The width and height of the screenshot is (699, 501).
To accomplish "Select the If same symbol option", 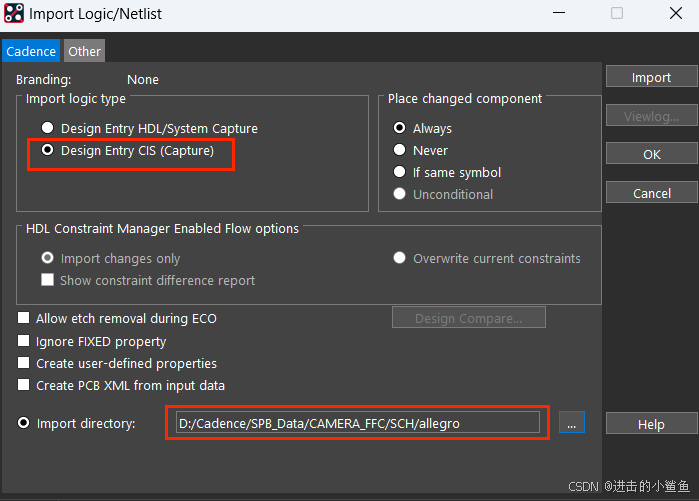I will pyautogui.click(x=399, y=172).
